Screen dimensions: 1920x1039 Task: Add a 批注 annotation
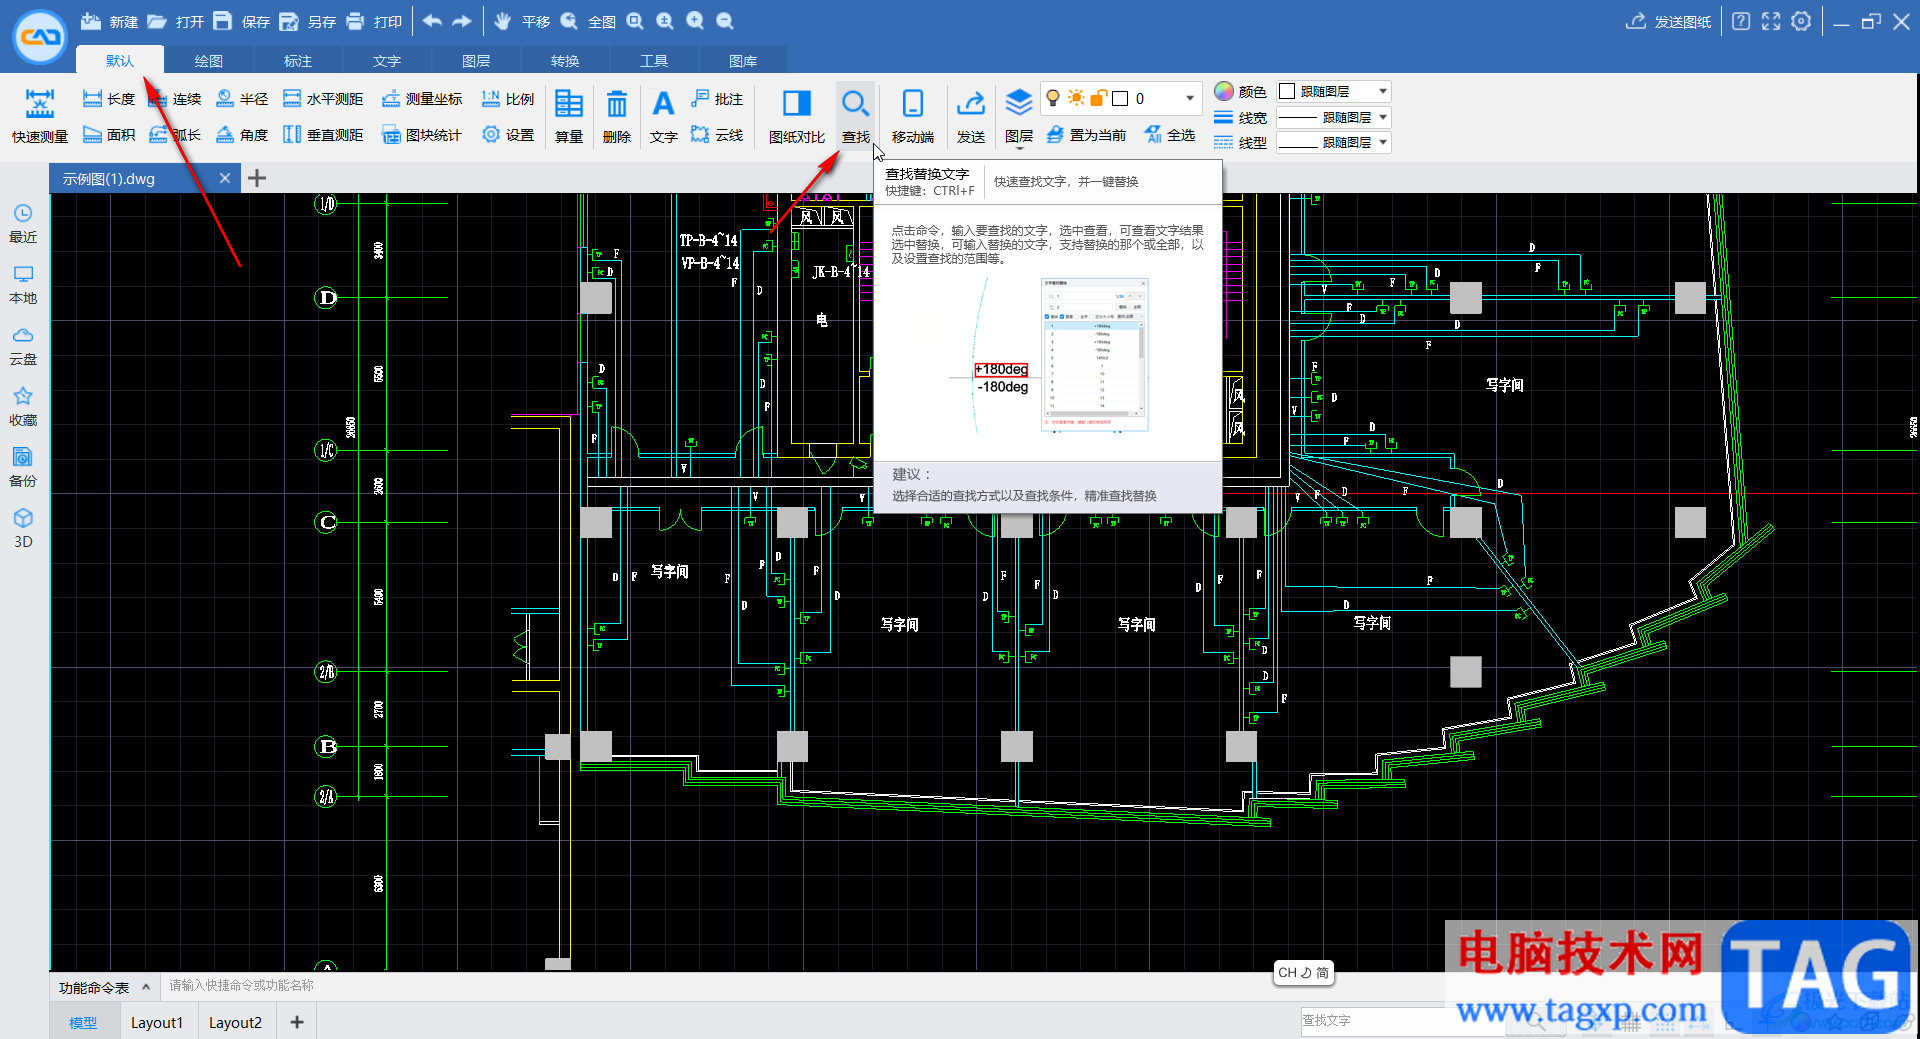coord(717,99)
